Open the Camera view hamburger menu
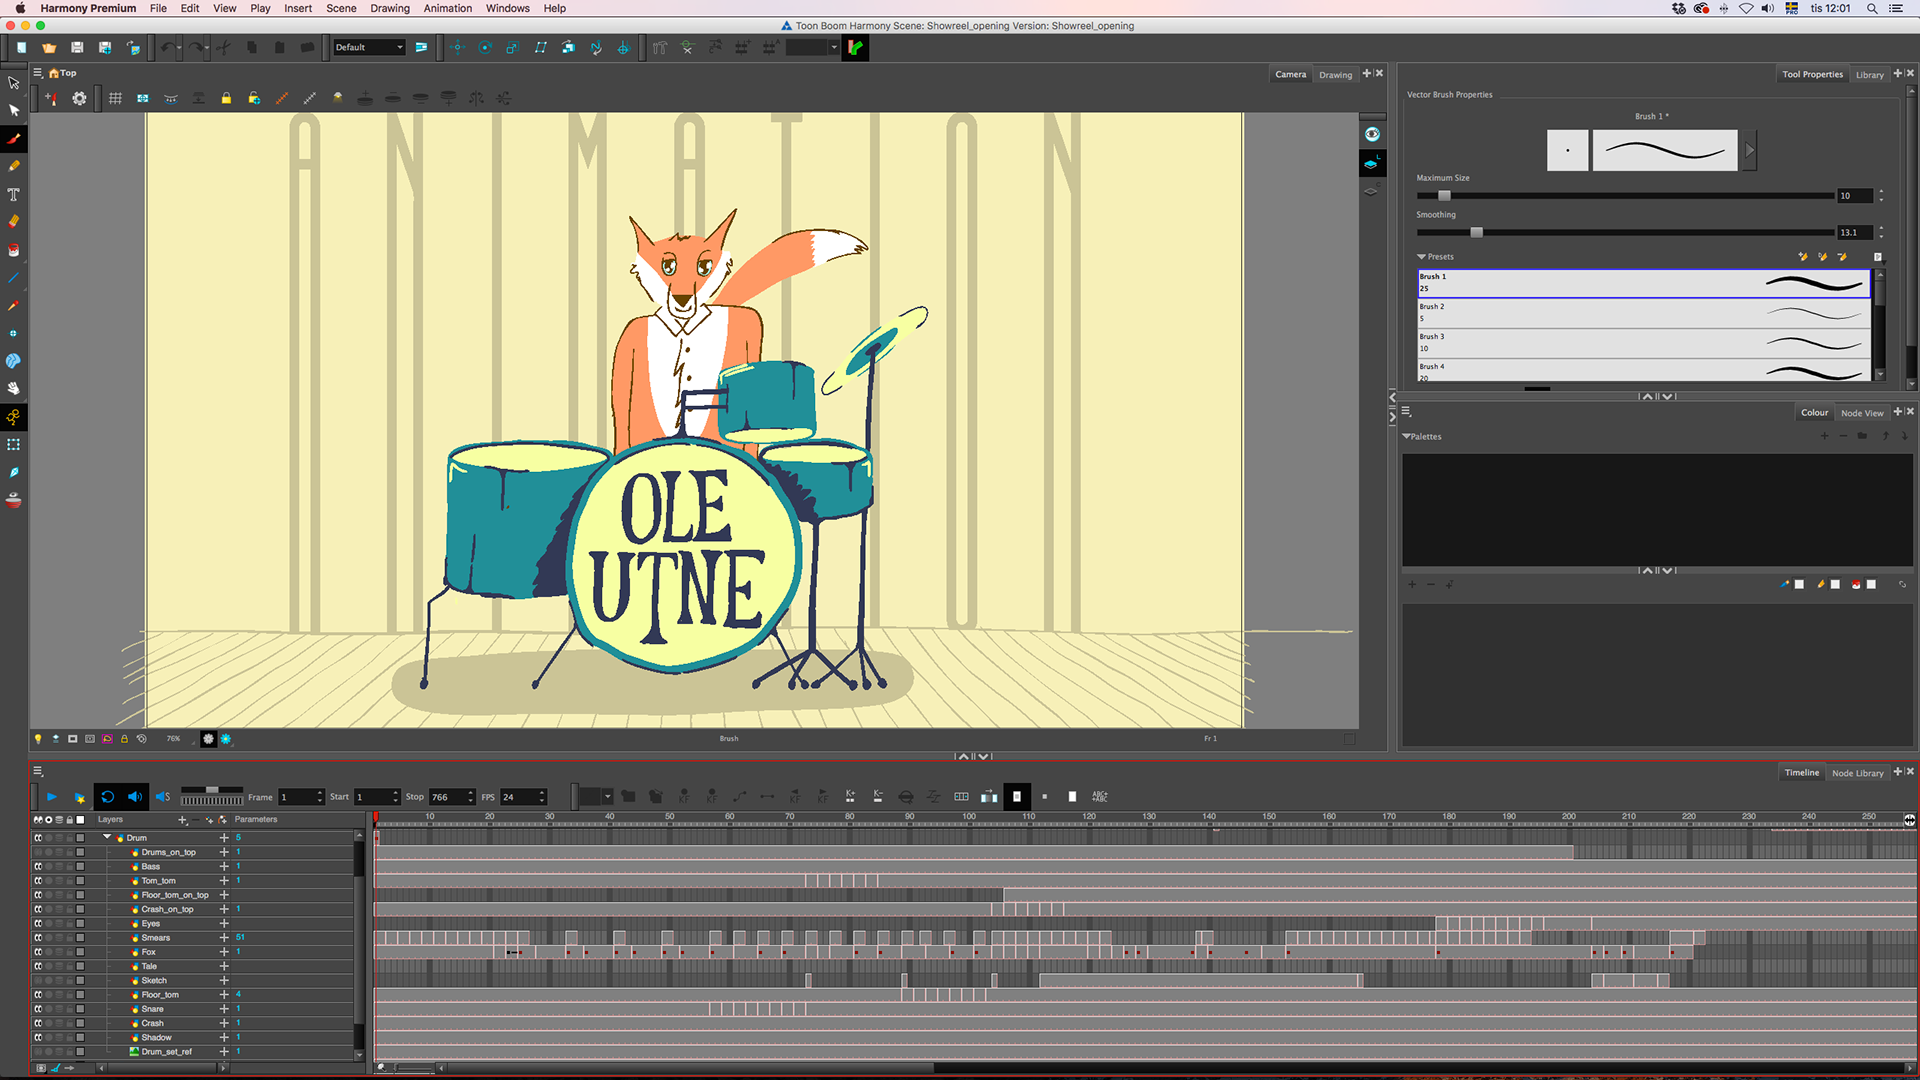This screenshot has height=1080, width=1920. click(x=38, y=73)
